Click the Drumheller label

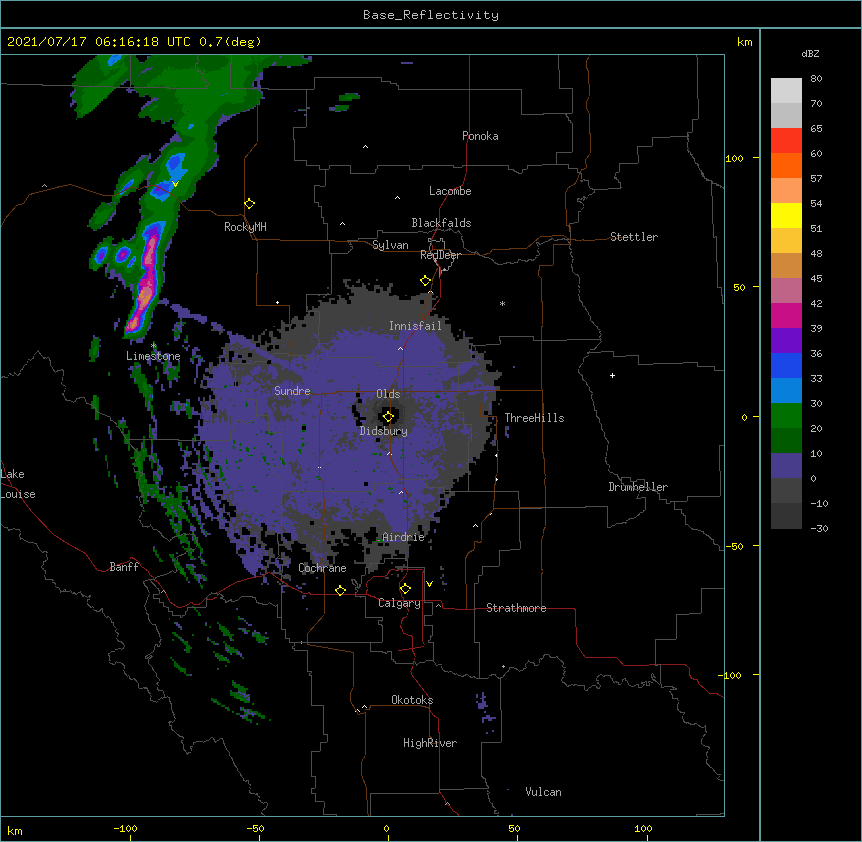638,487
